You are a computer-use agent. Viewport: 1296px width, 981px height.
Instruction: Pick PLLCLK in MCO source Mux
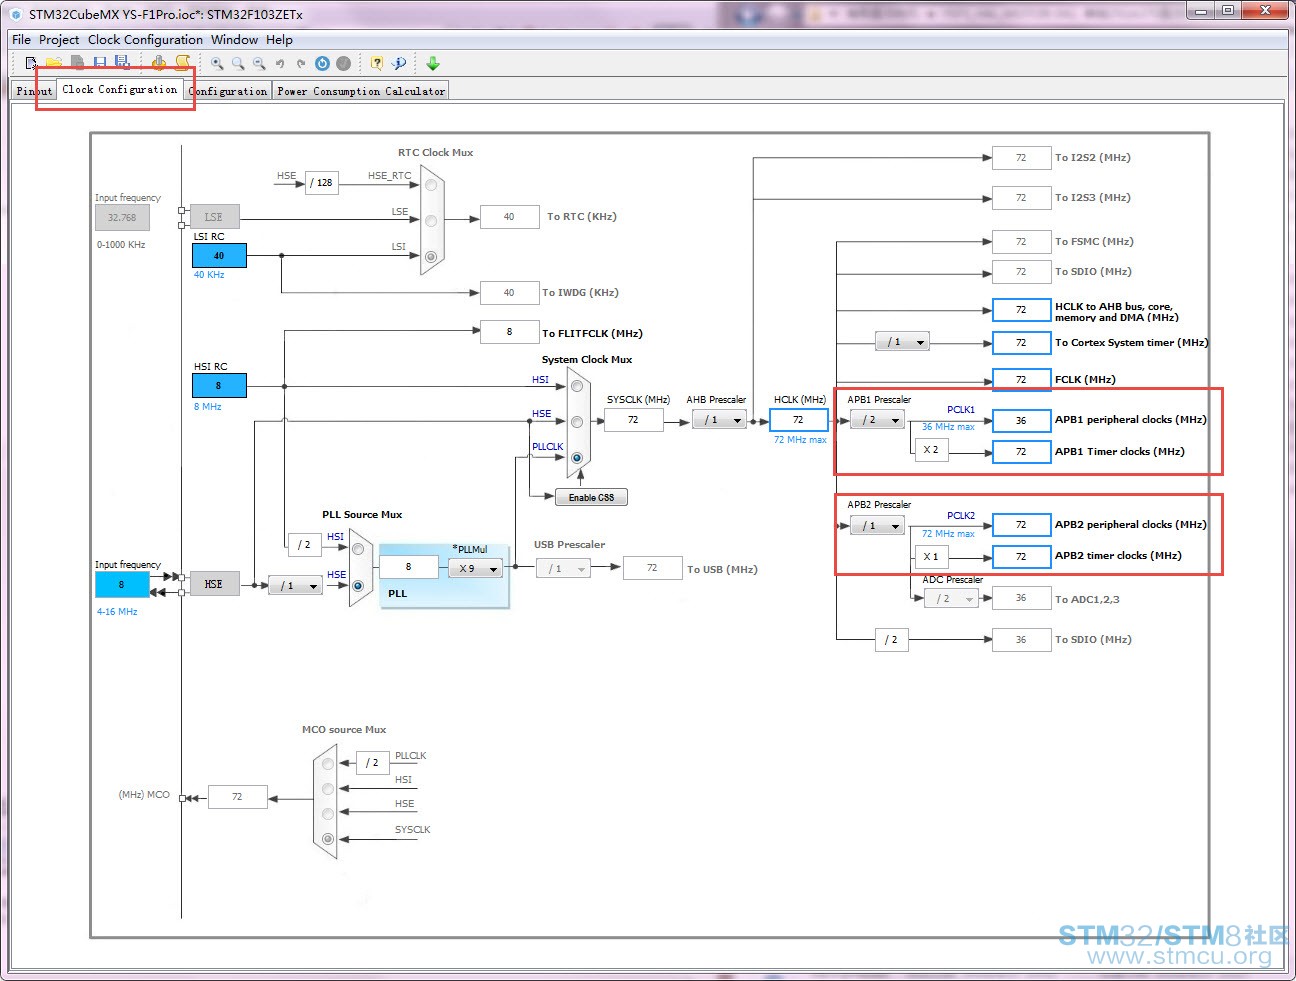pos(328,764)
